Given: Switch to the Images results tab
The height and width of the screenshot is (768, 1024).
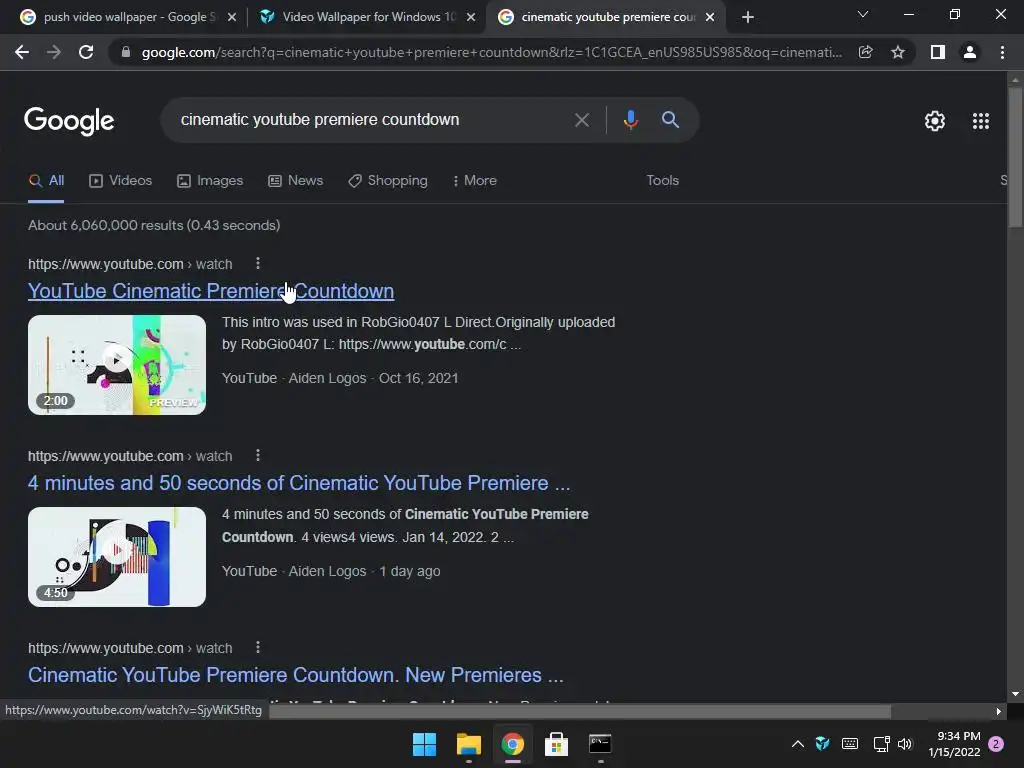Looking at the screenshot, I should pos(210,181).
